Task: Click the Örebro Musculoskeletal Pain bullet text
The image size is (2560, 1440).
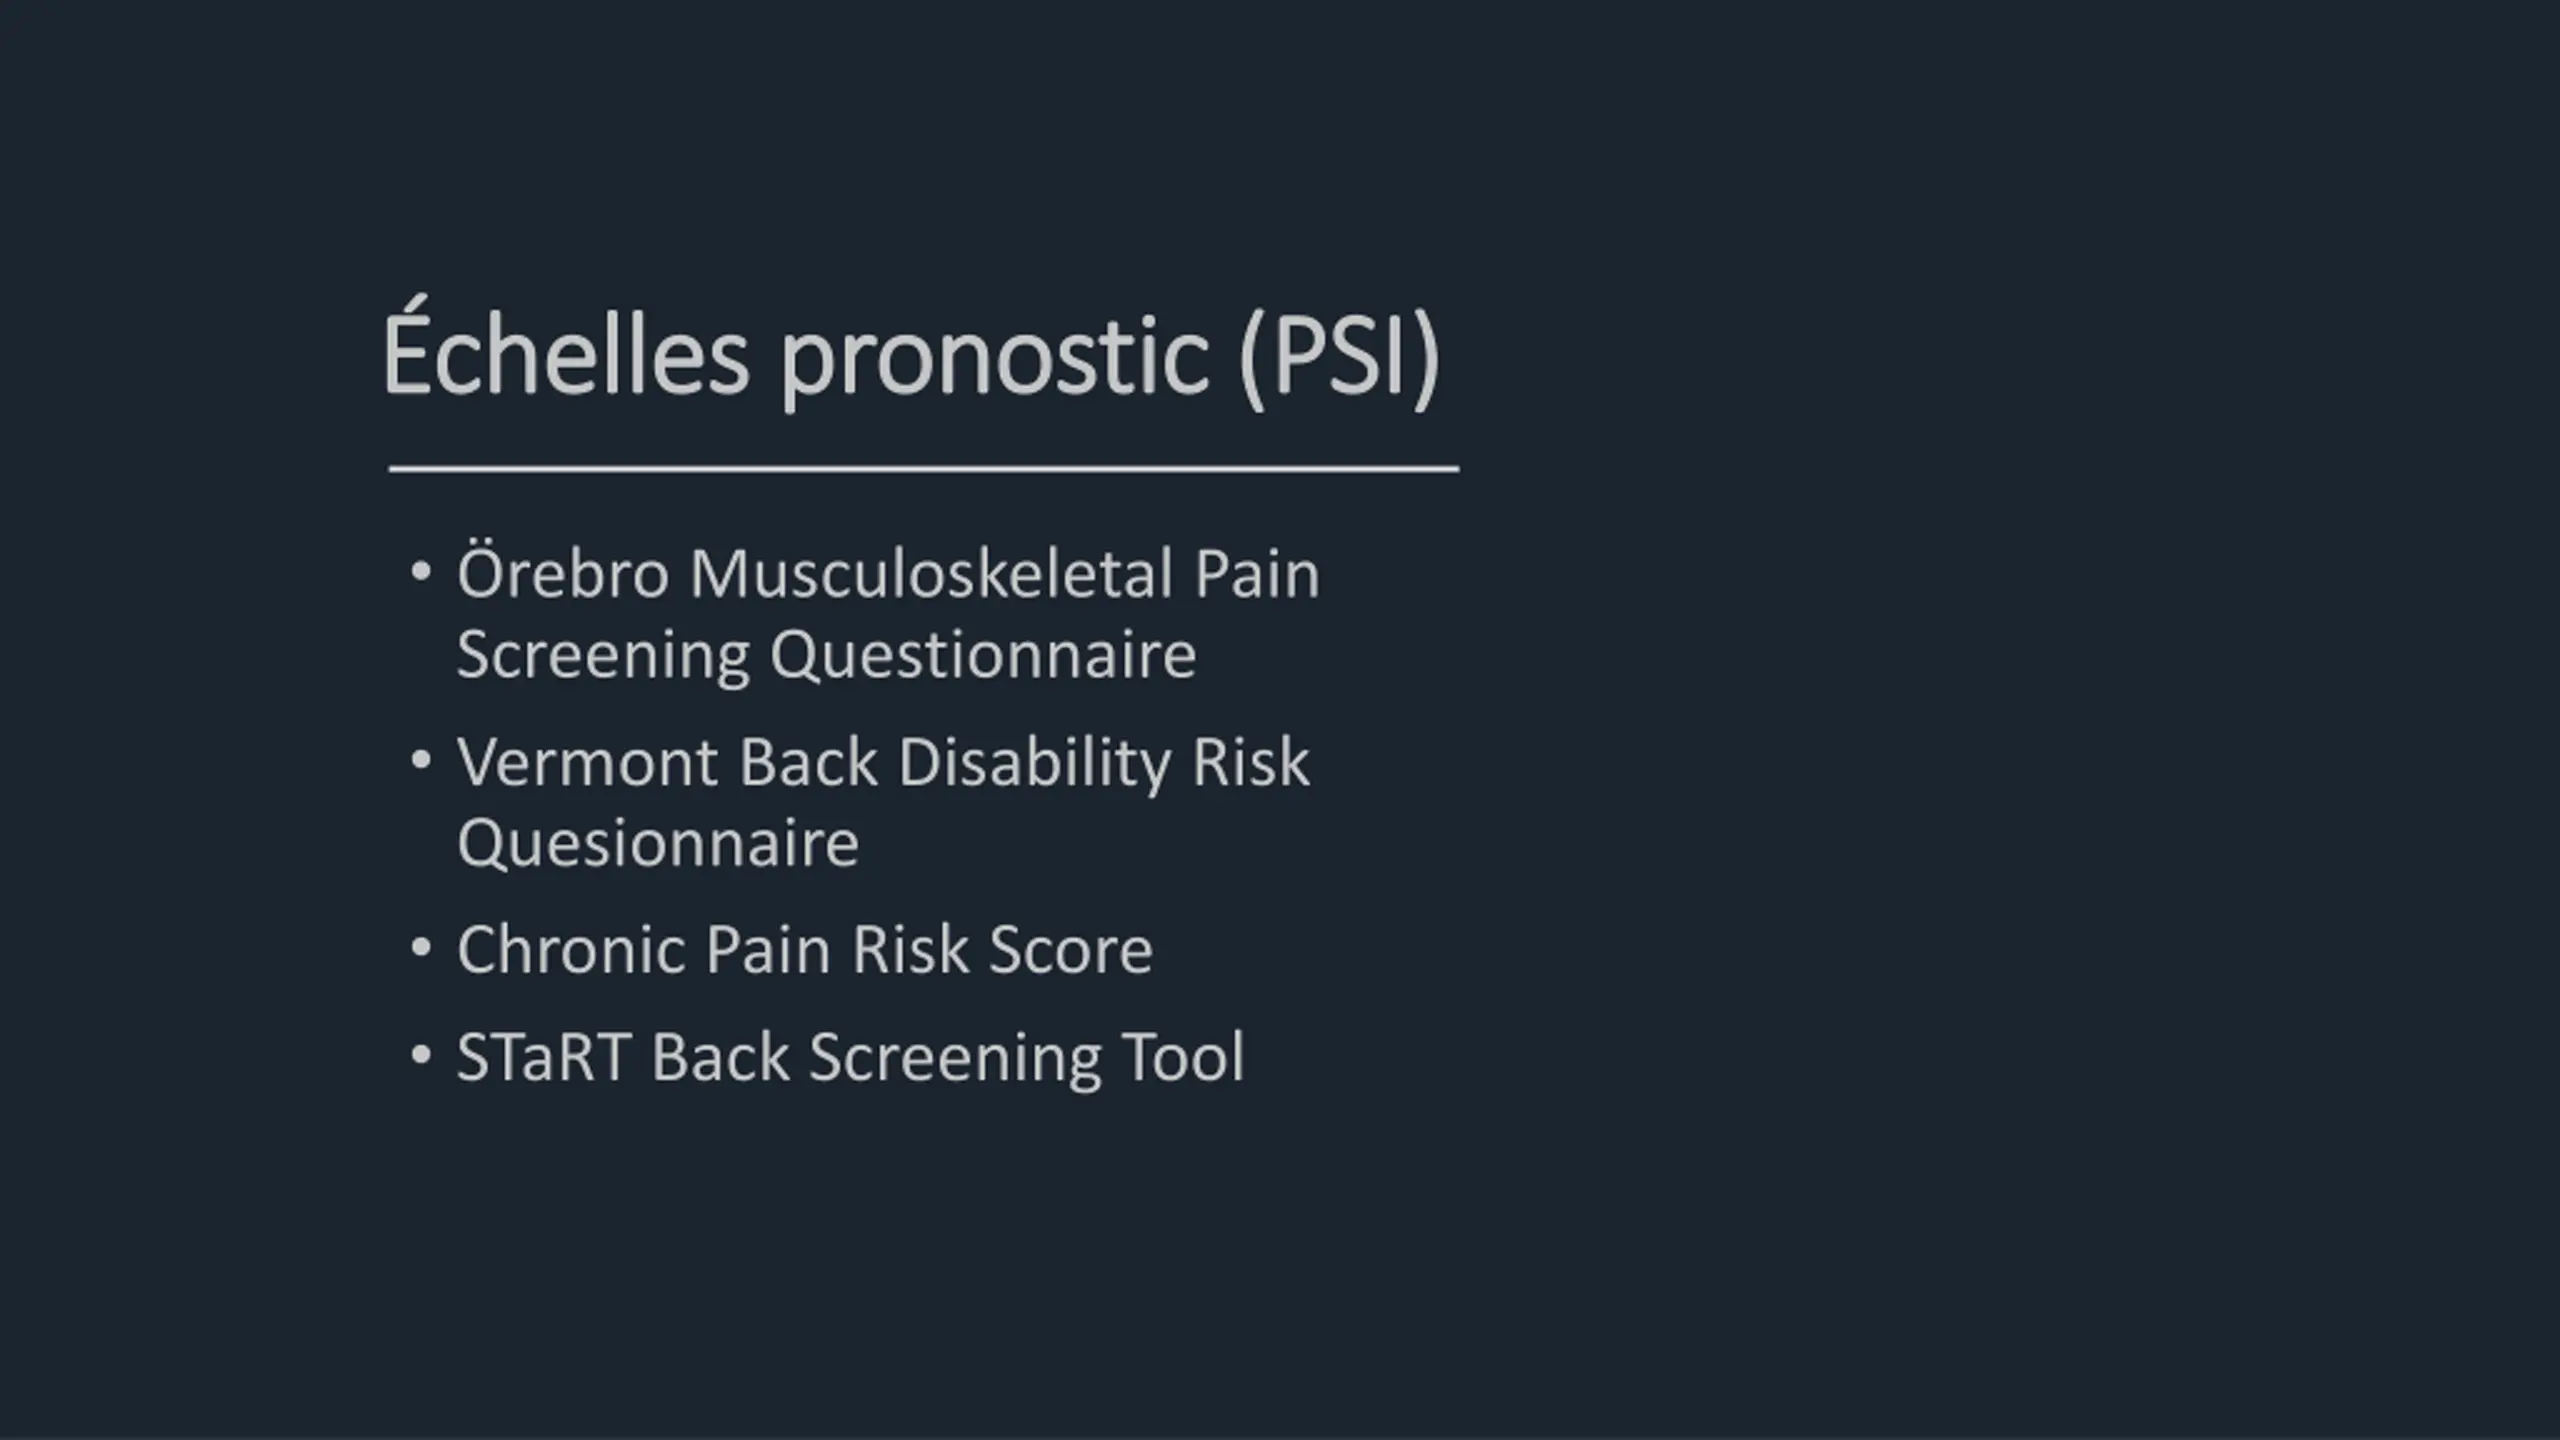Action: (888, 573)
